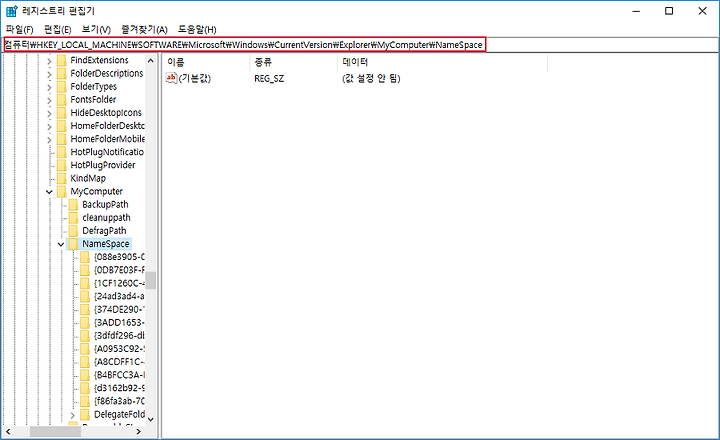Click the {088e3905 key folder icon

pyautogui.click(x=85, y=257)
